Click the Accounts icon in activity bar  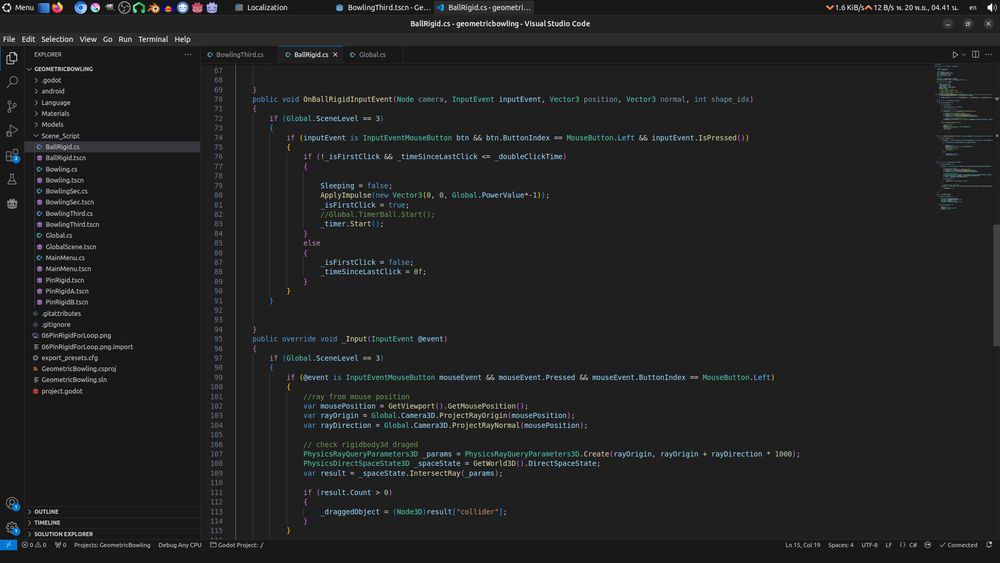(x=12, y=504)
